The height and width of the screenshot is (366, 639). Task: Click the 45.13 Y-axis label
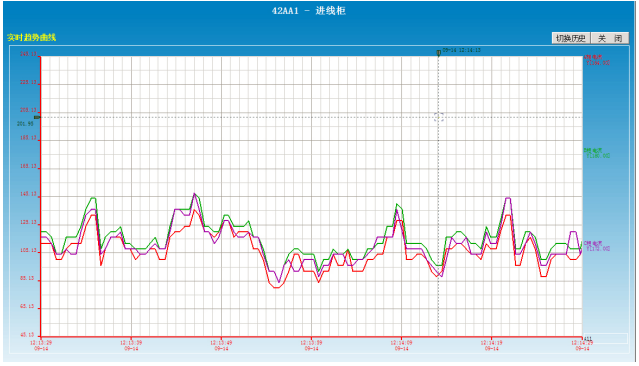click(28, 335)
